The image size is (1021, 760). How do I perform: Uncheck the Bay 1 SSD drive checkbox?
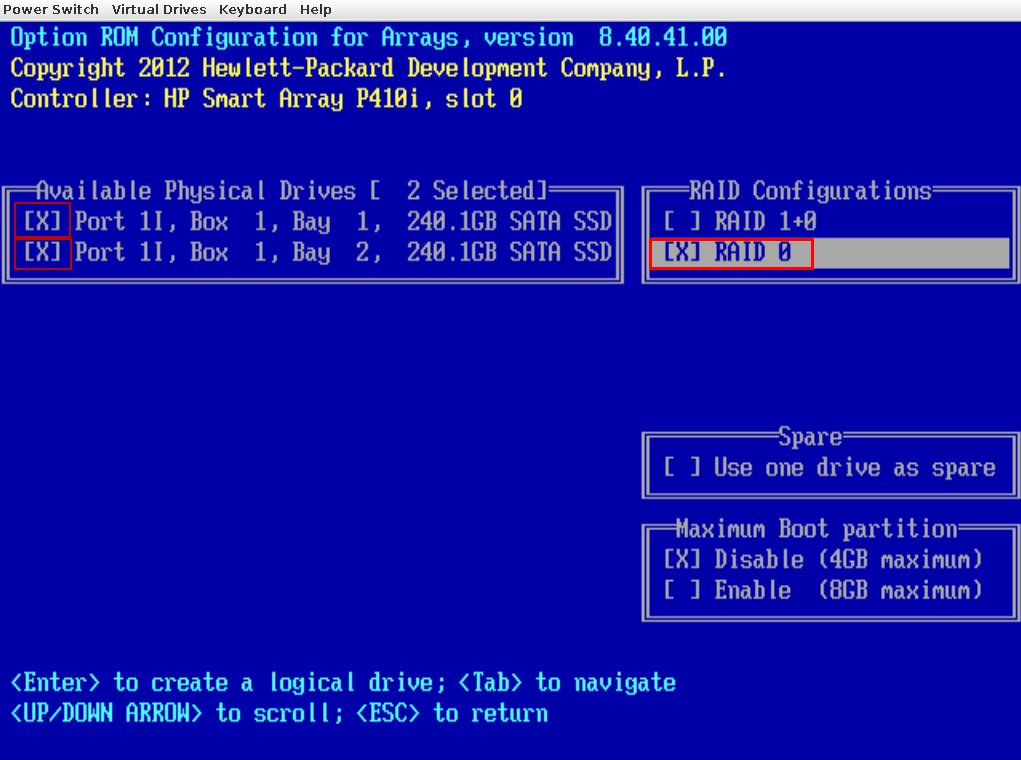42,222
